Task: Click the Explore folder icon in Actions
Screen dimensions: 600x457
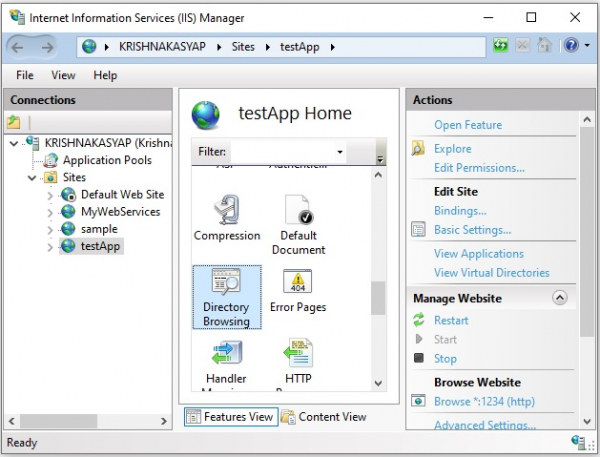Action: [418, 149]
